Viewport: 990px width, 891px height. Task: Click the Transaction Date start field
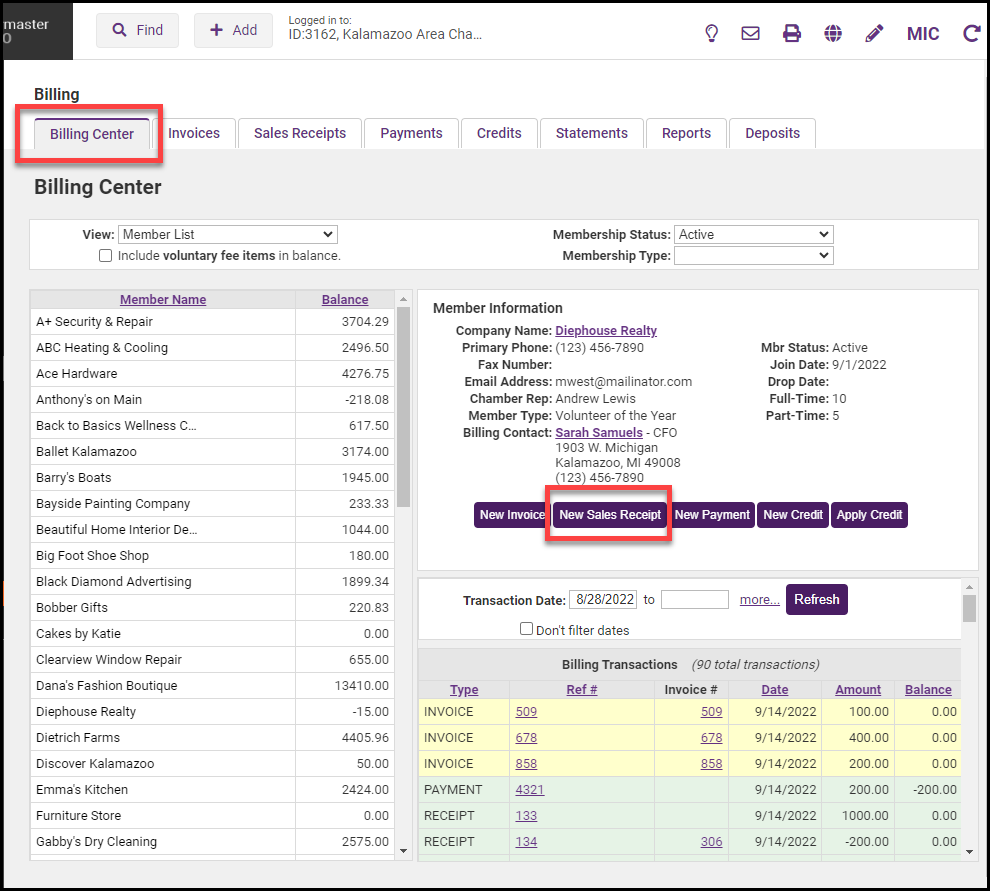pos(603,600)
